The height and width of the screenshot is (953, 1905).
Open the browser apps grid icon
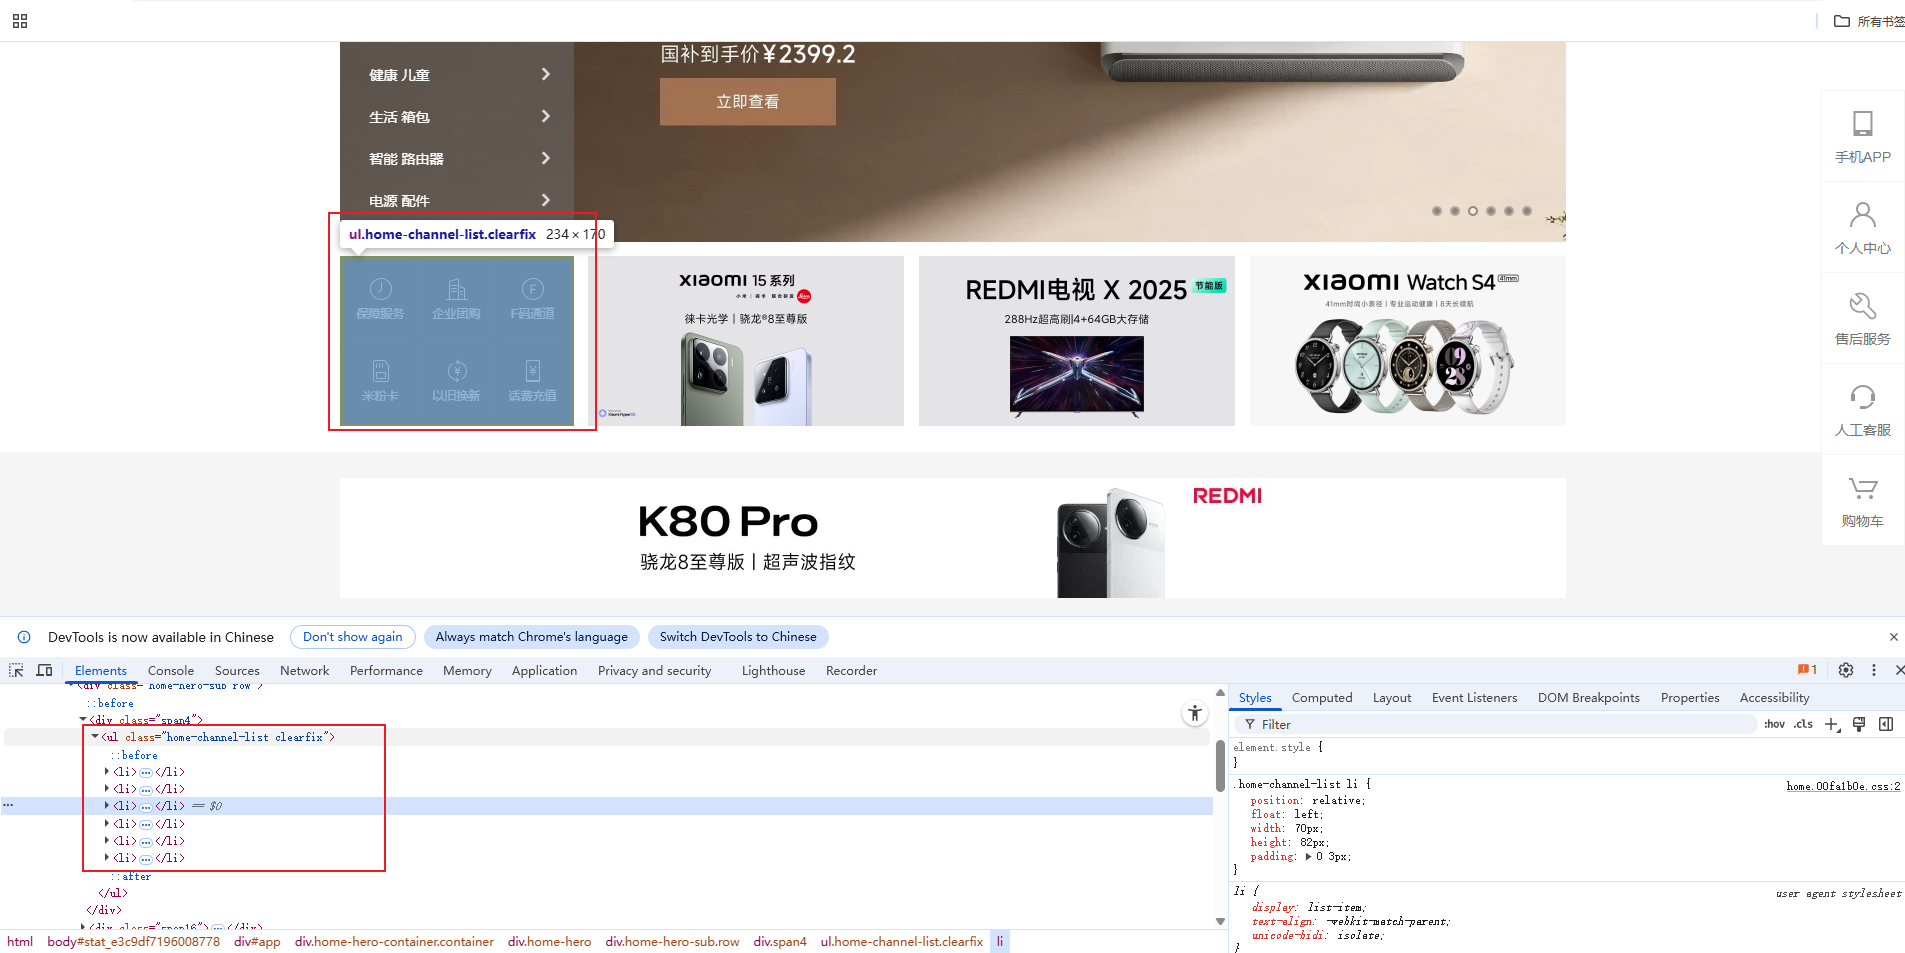[20, 21]
